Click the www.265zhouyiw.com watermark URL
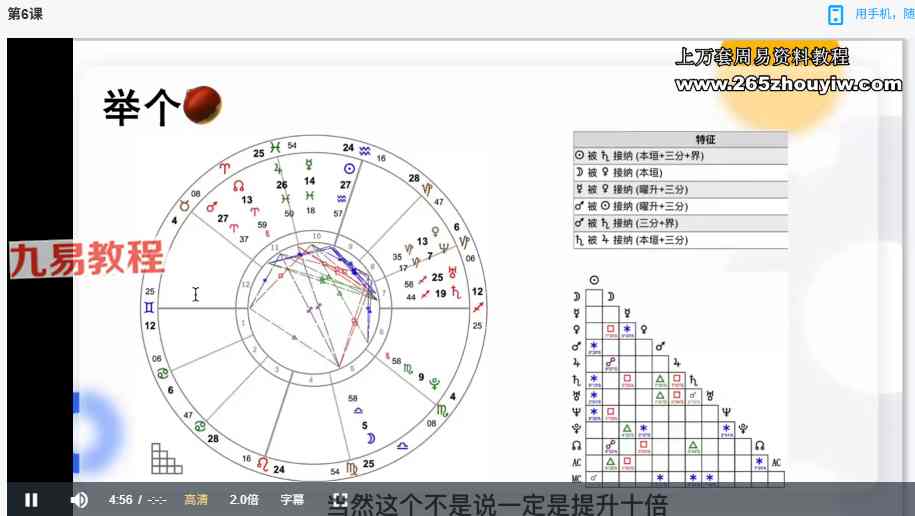The width and height of the screenshot is (915, 516). click(x=788, y=84)
